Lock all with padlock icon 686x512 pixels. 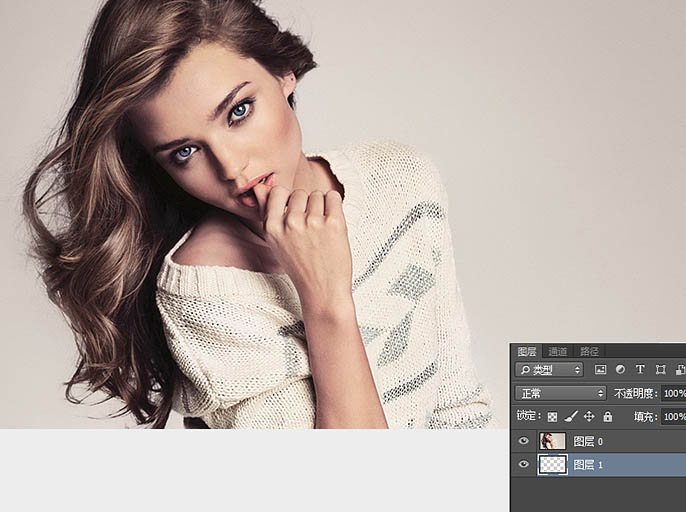608,416
